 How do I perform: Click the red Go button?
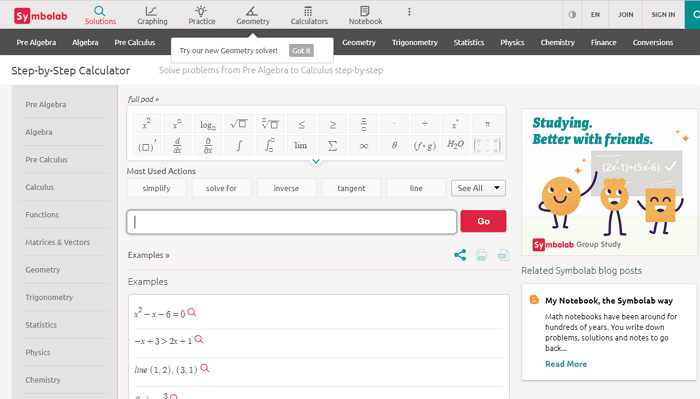[x=483, y=221]
